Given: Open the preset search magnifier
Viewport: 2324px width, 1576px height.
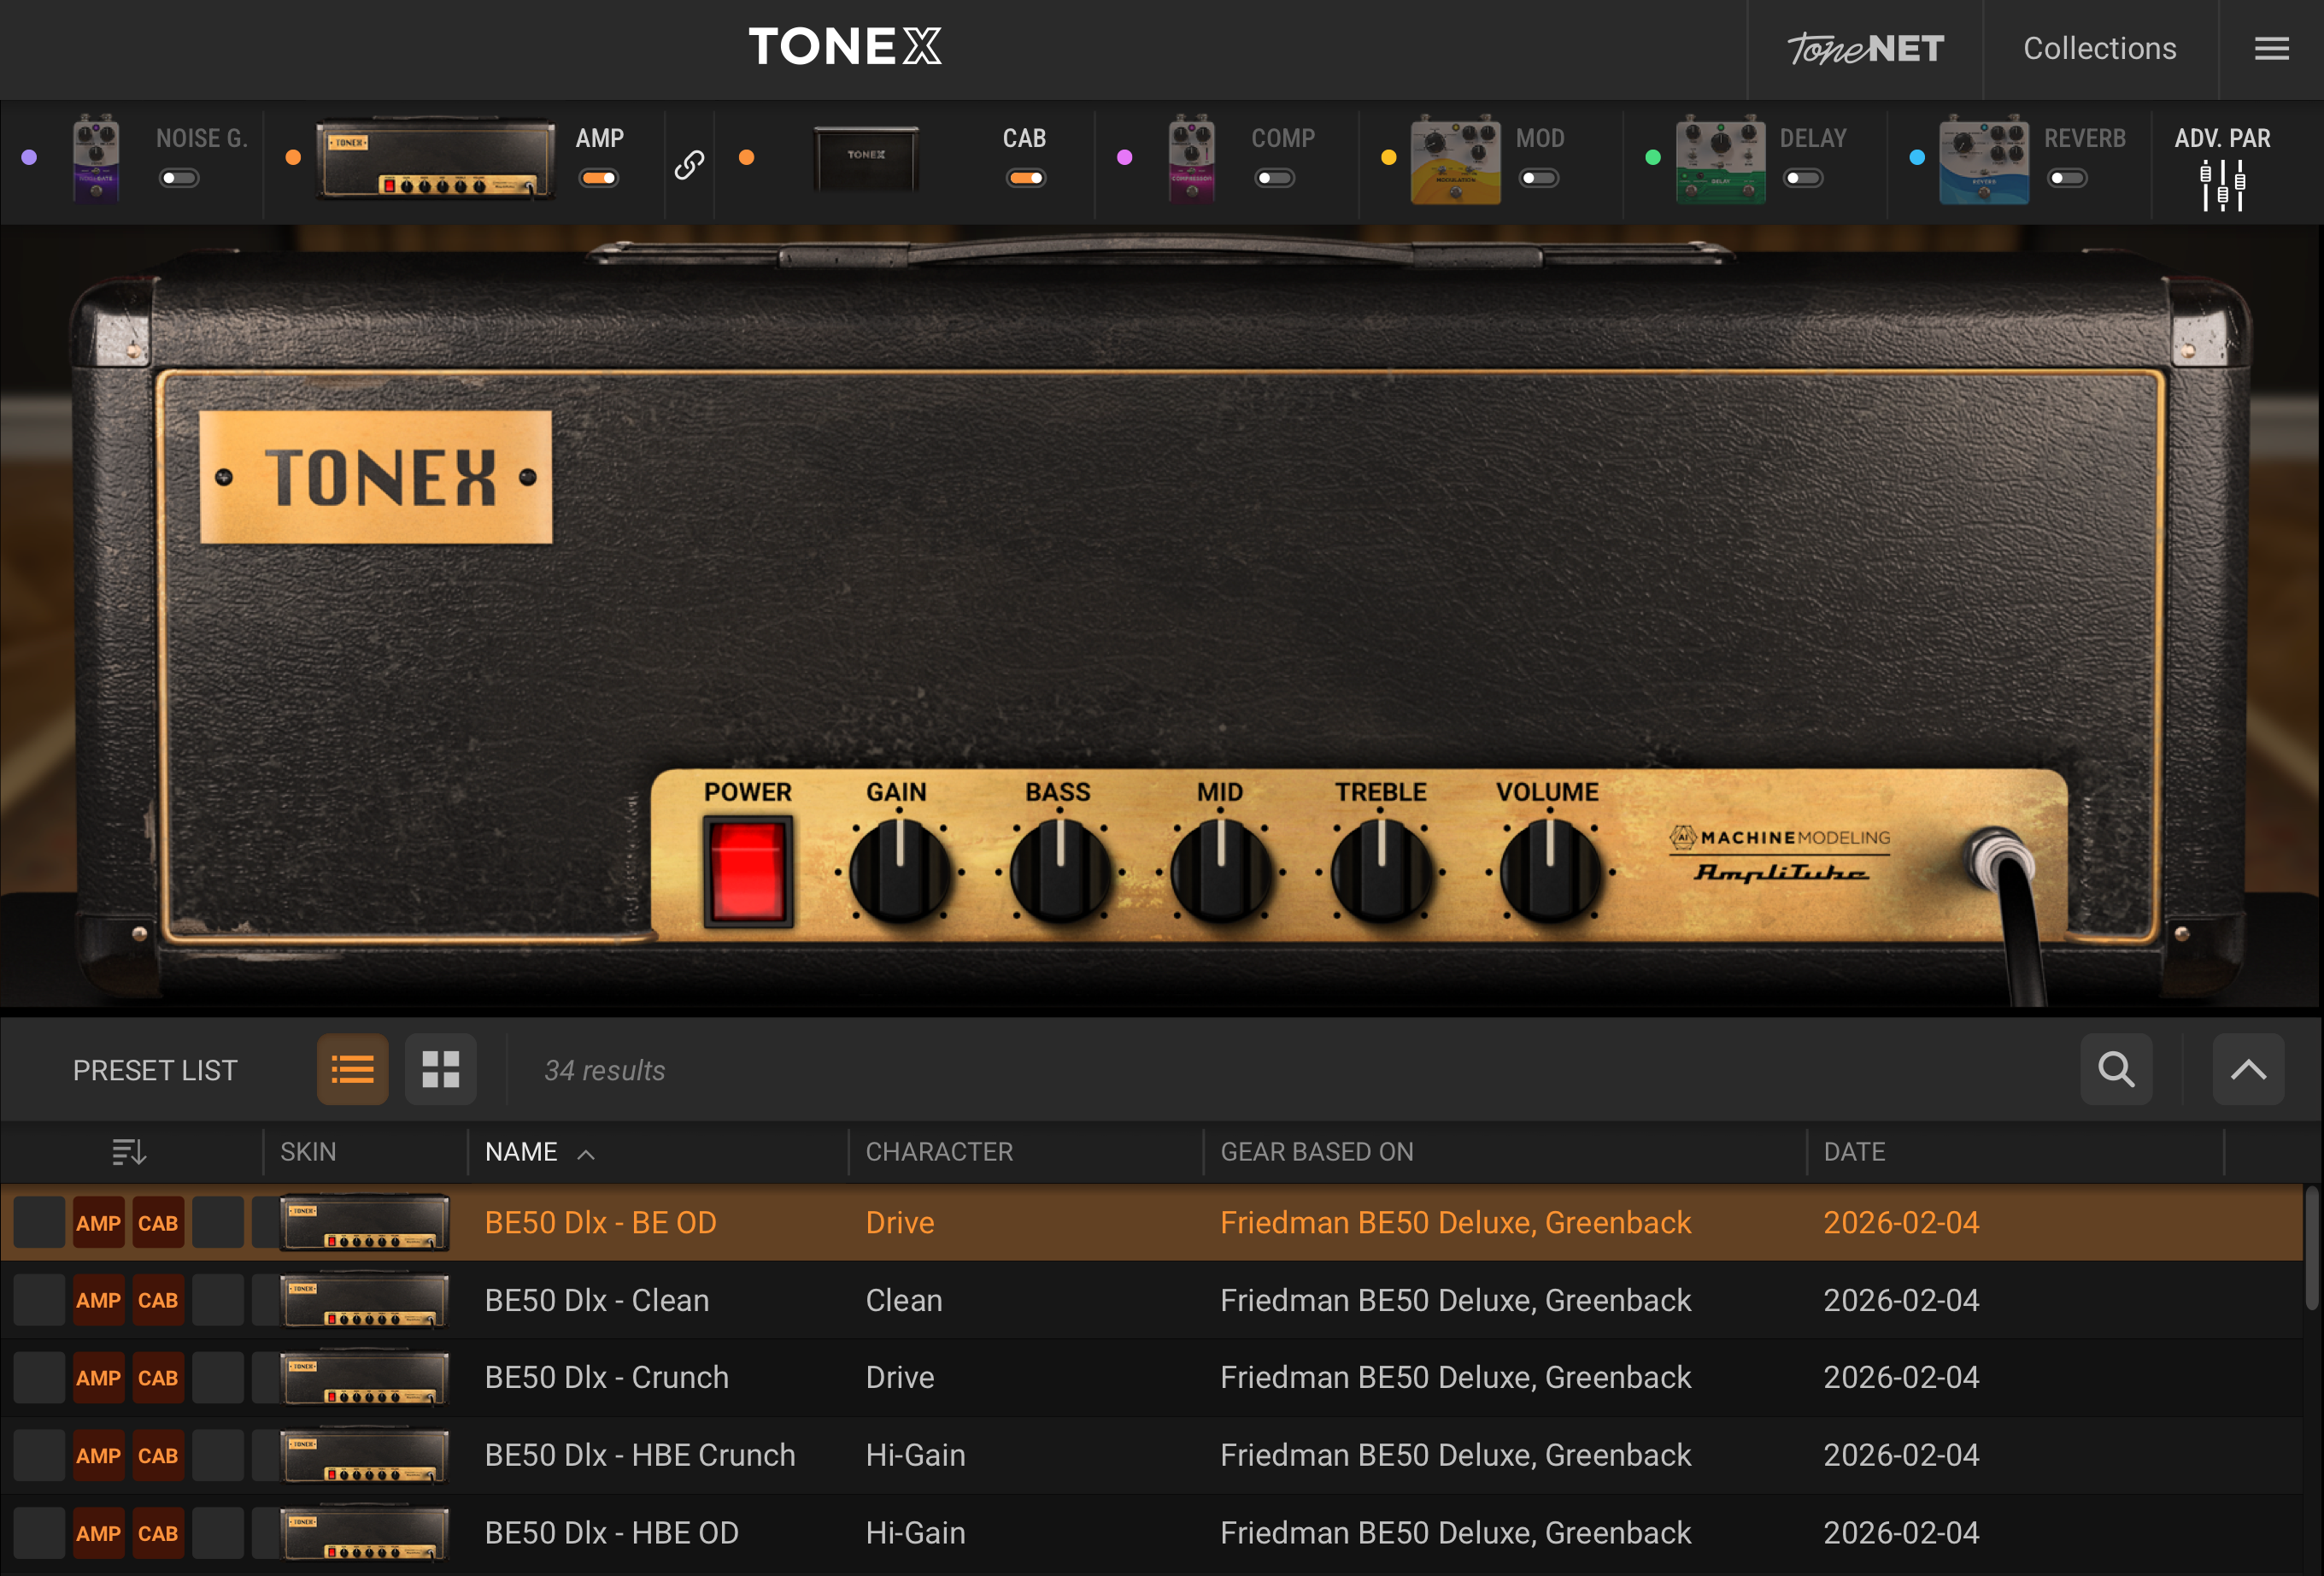Looking at the screenshot, I should 2116,1069.
